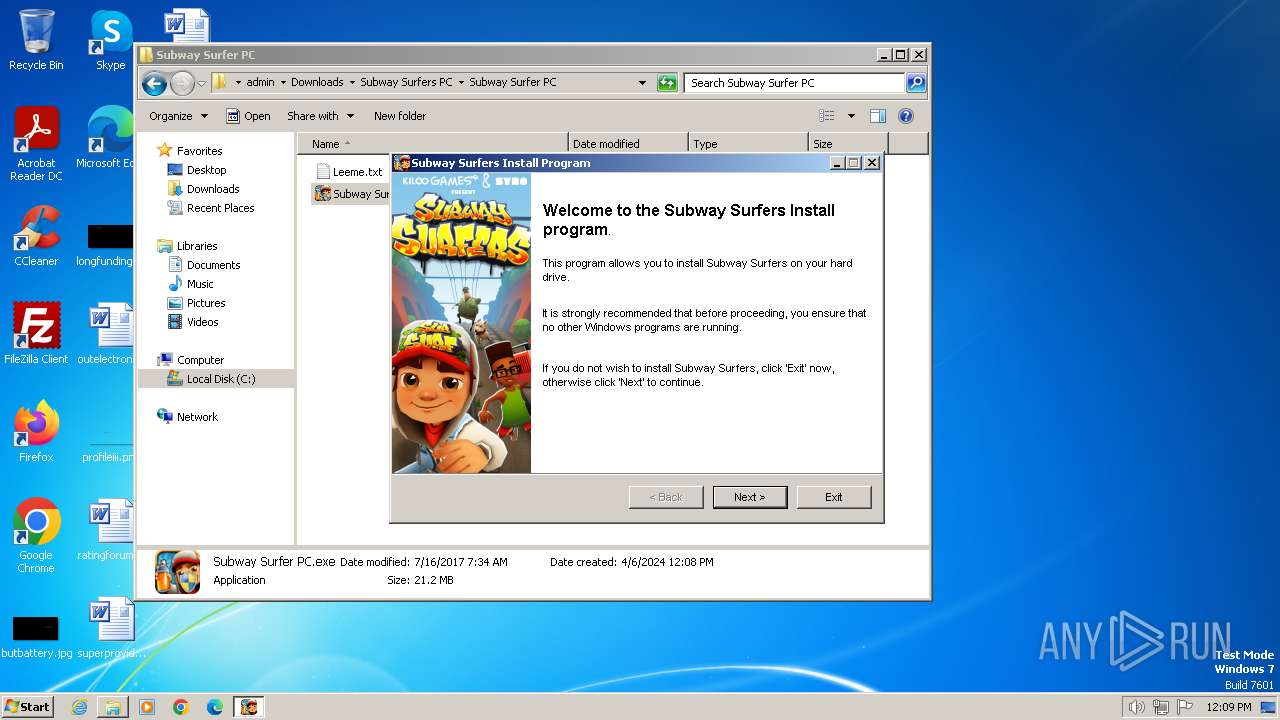Toggle the preview pane icon

click(x=878, y=116)
